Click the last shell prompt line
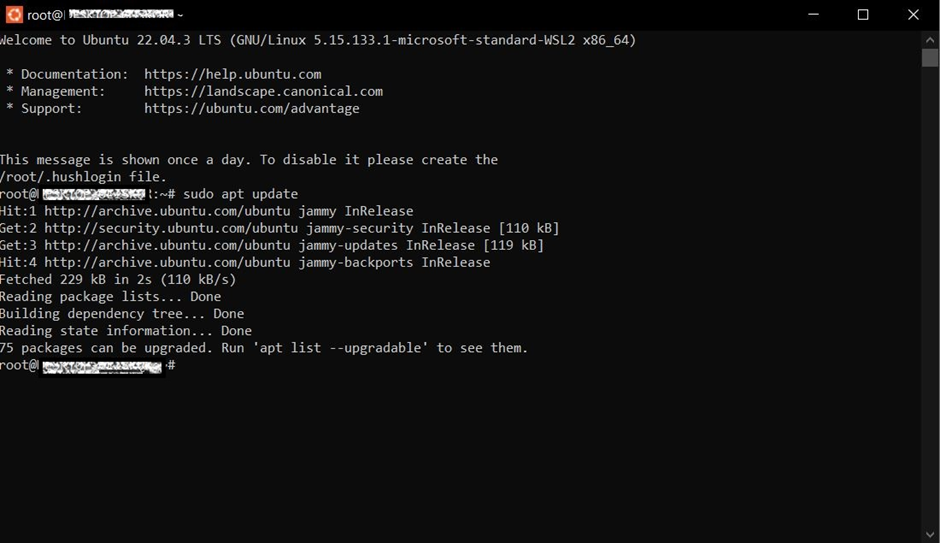This screenshot has width=940, height=543. [88, 366]
